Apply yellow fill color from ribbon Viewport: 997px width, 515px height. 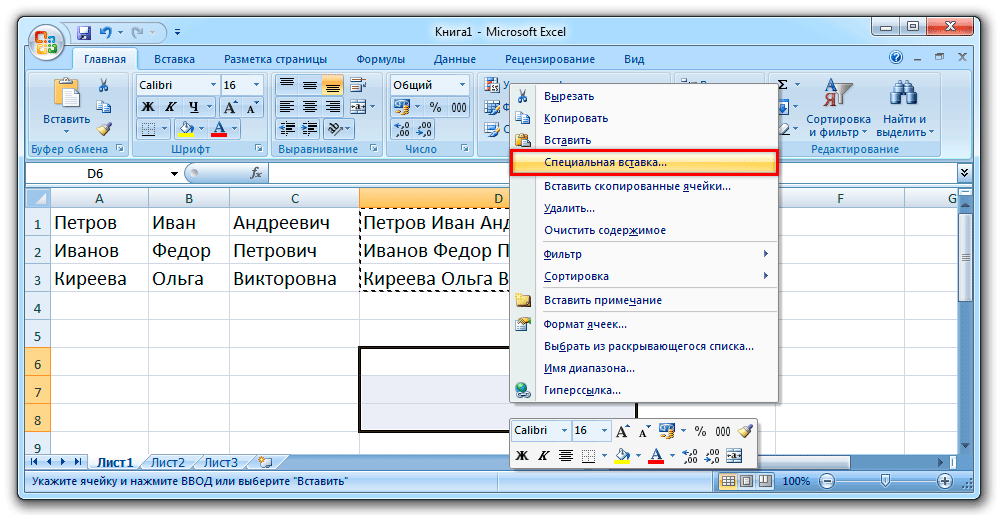click(186, 130)
